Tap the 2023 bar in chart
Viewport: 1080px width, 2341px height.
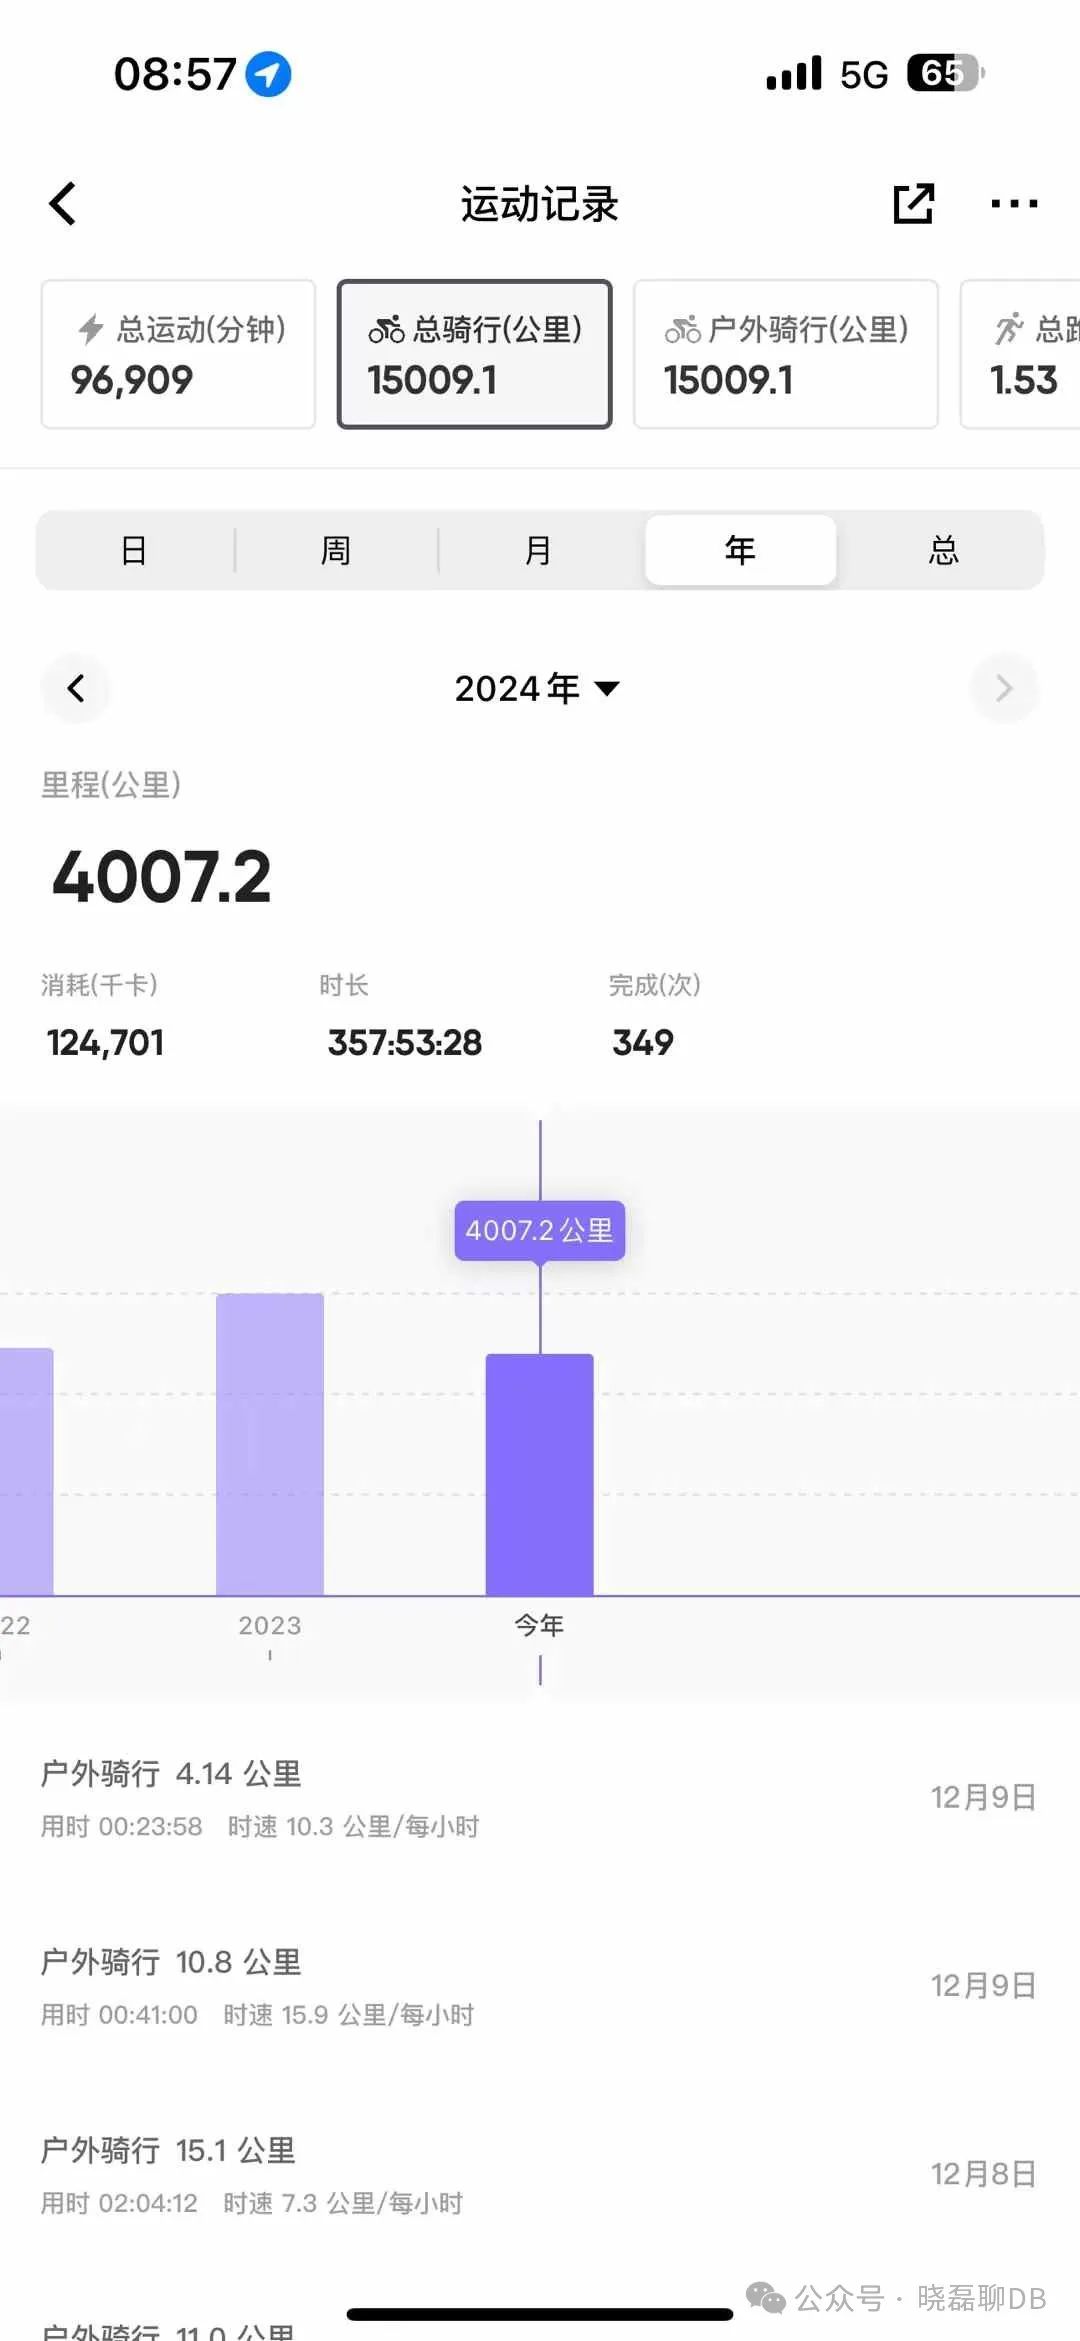270,1444
